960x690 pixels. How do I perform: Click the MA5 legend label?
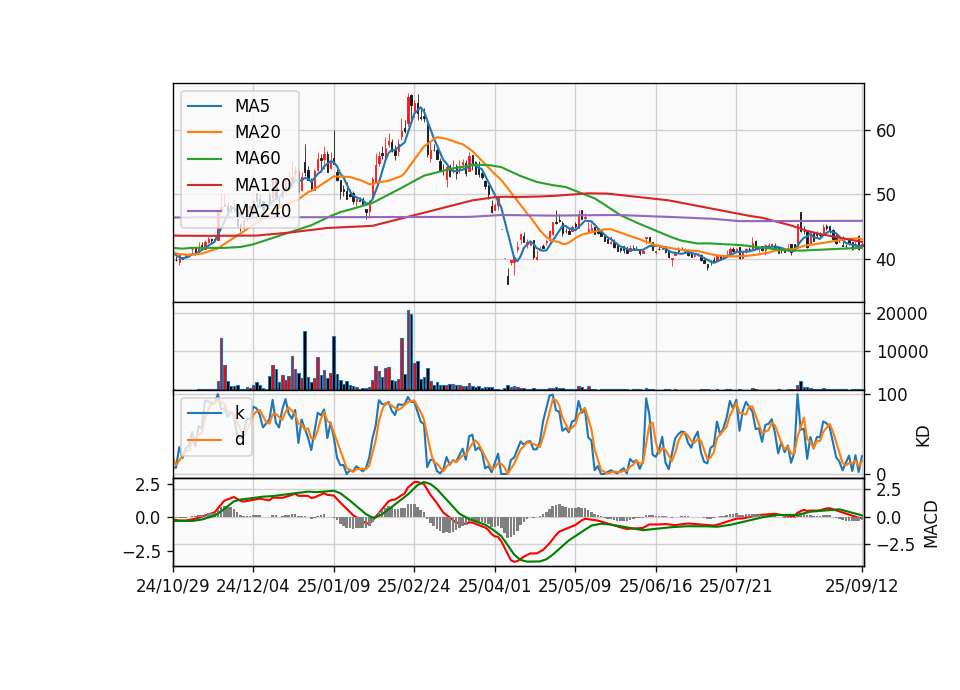coord(252,106)
